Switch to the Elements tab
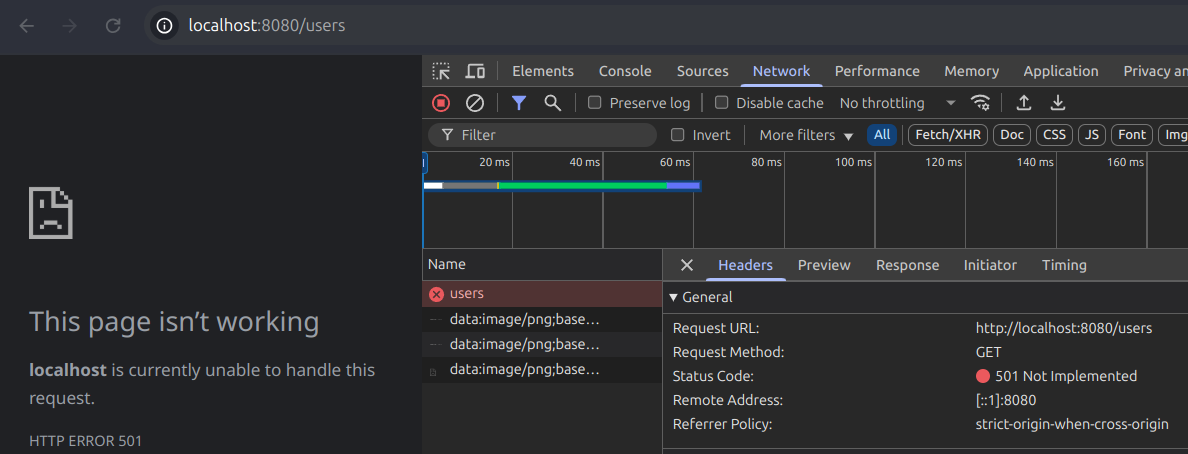Viewport: 1188px width, 454px height. [542, 71]
